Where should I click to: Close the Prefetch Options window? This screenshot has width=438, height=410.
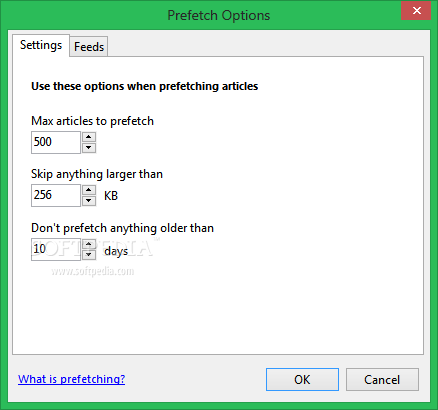point(417,11)
